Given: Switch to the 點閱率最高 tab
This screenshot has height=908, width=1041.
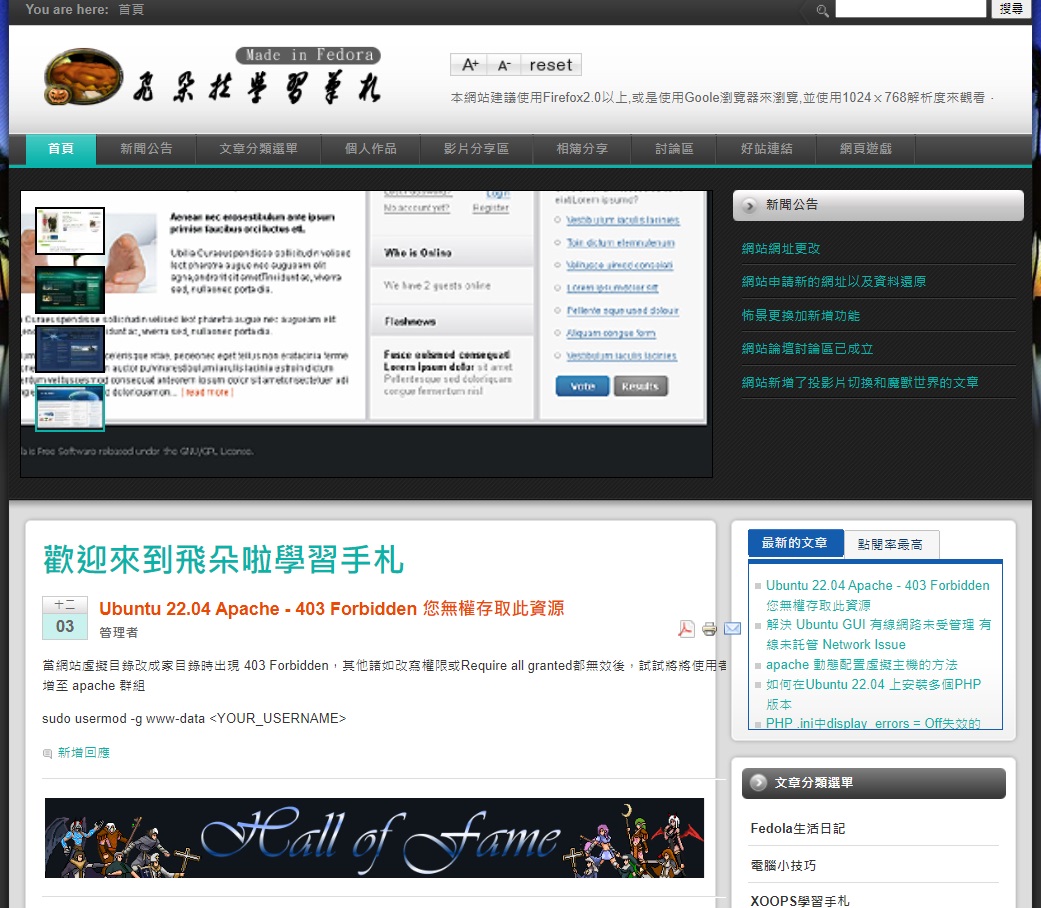Looking at the screenshot, I should click(891, 544).
